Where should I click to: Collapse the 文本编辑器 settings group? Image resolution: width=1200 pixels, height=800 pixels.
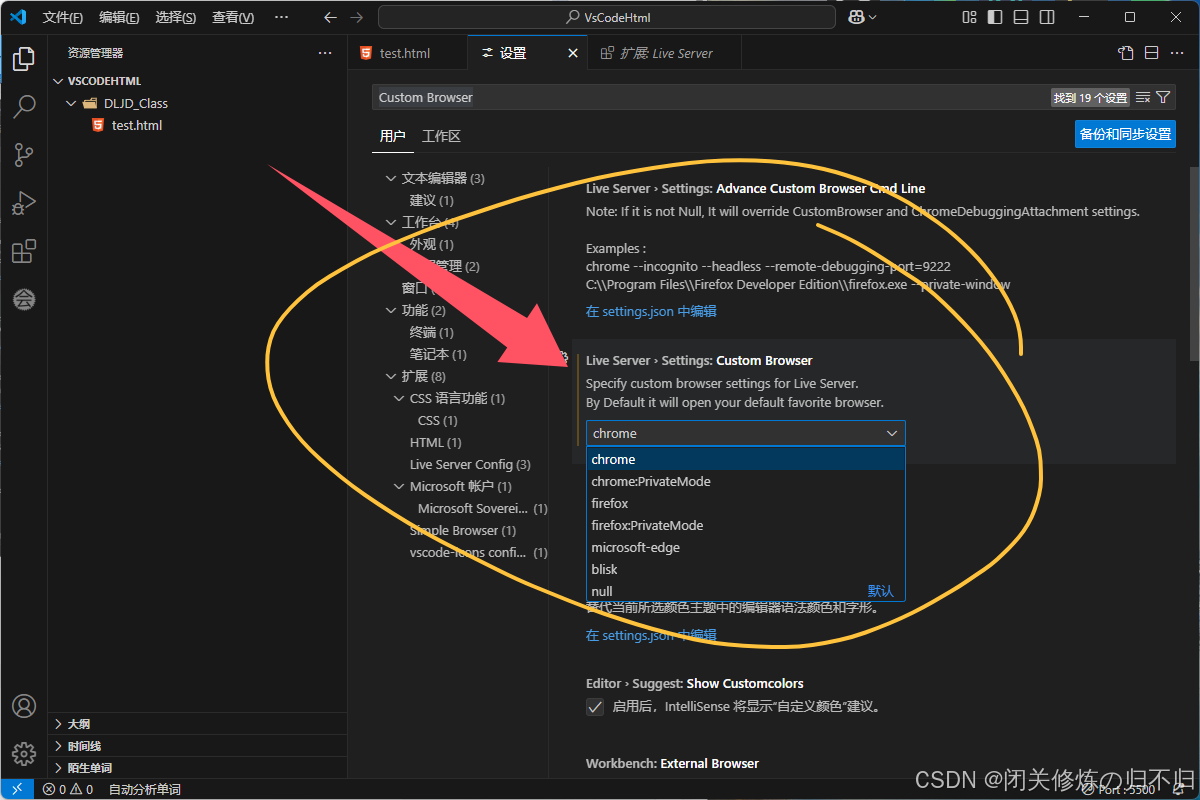(x=391, y=178)
